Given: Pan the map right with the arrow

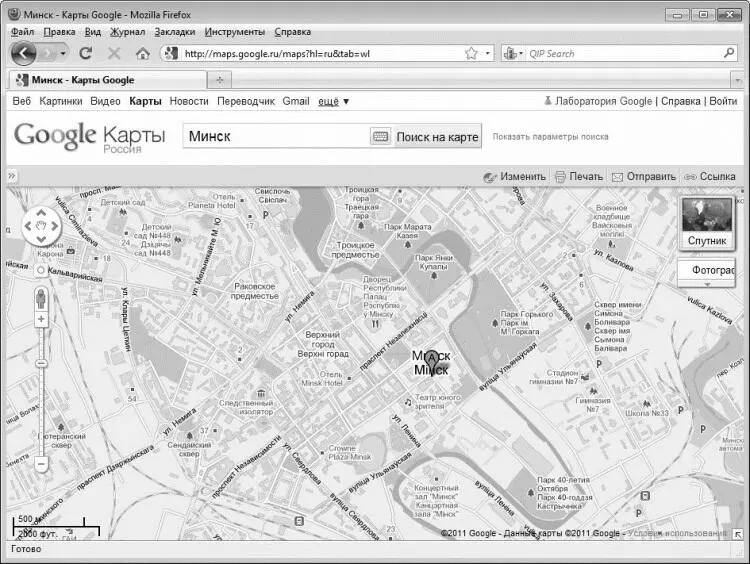Looking at the screenshot, I should point(55,226).
